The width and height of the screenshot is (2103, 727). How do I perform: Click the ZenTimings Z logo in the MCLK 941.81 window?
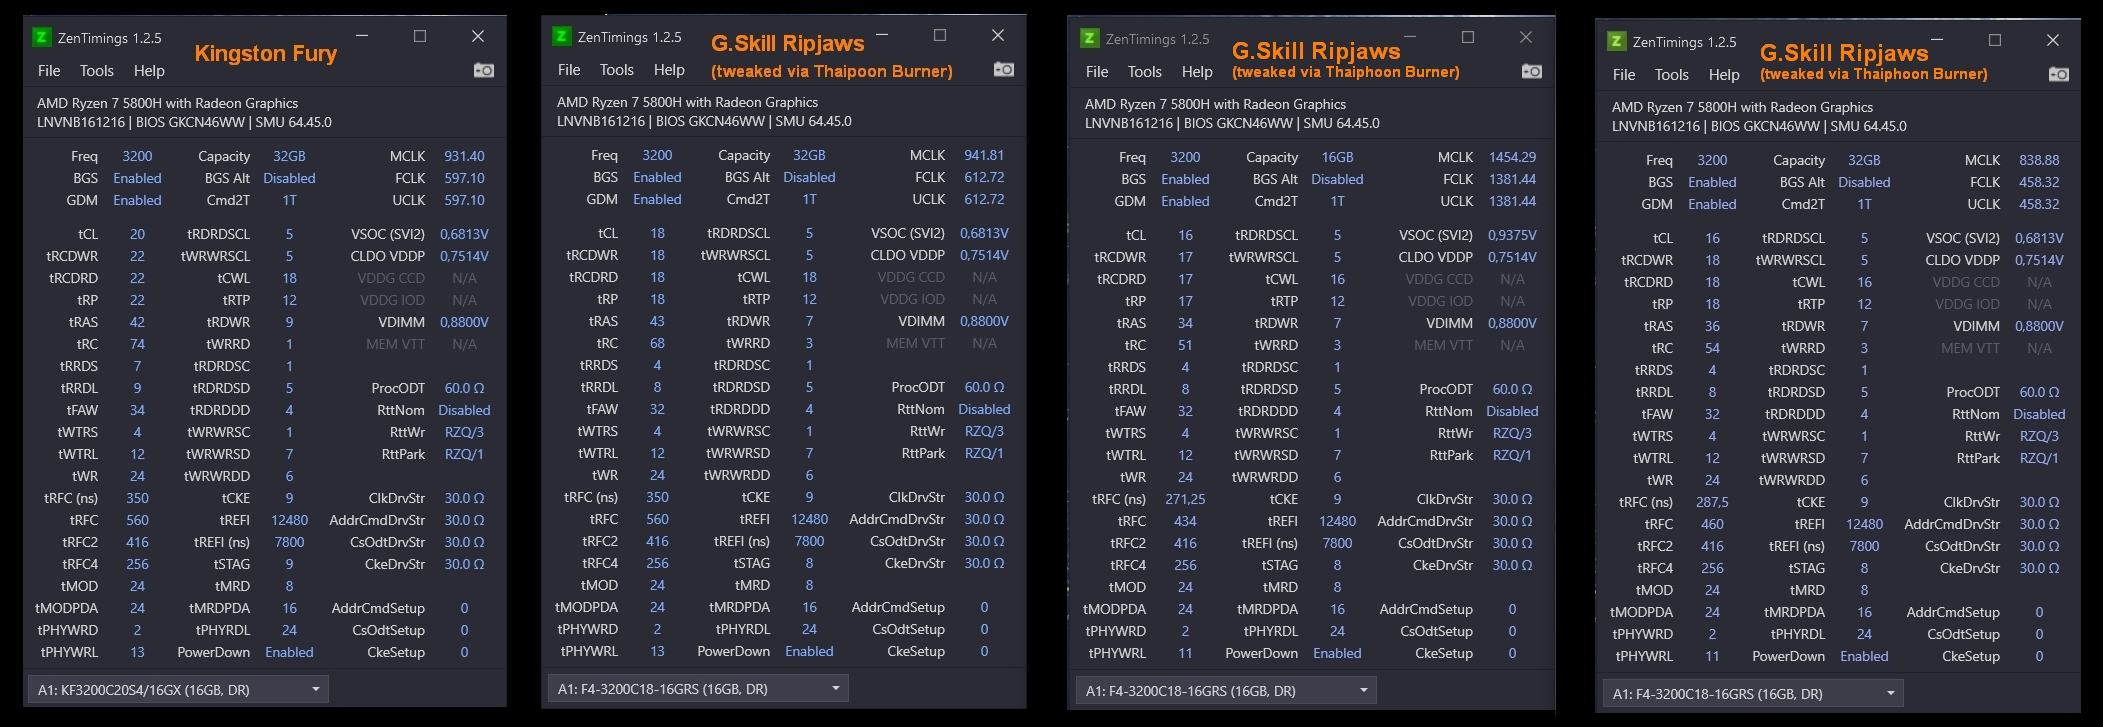(x=561, y=36)
